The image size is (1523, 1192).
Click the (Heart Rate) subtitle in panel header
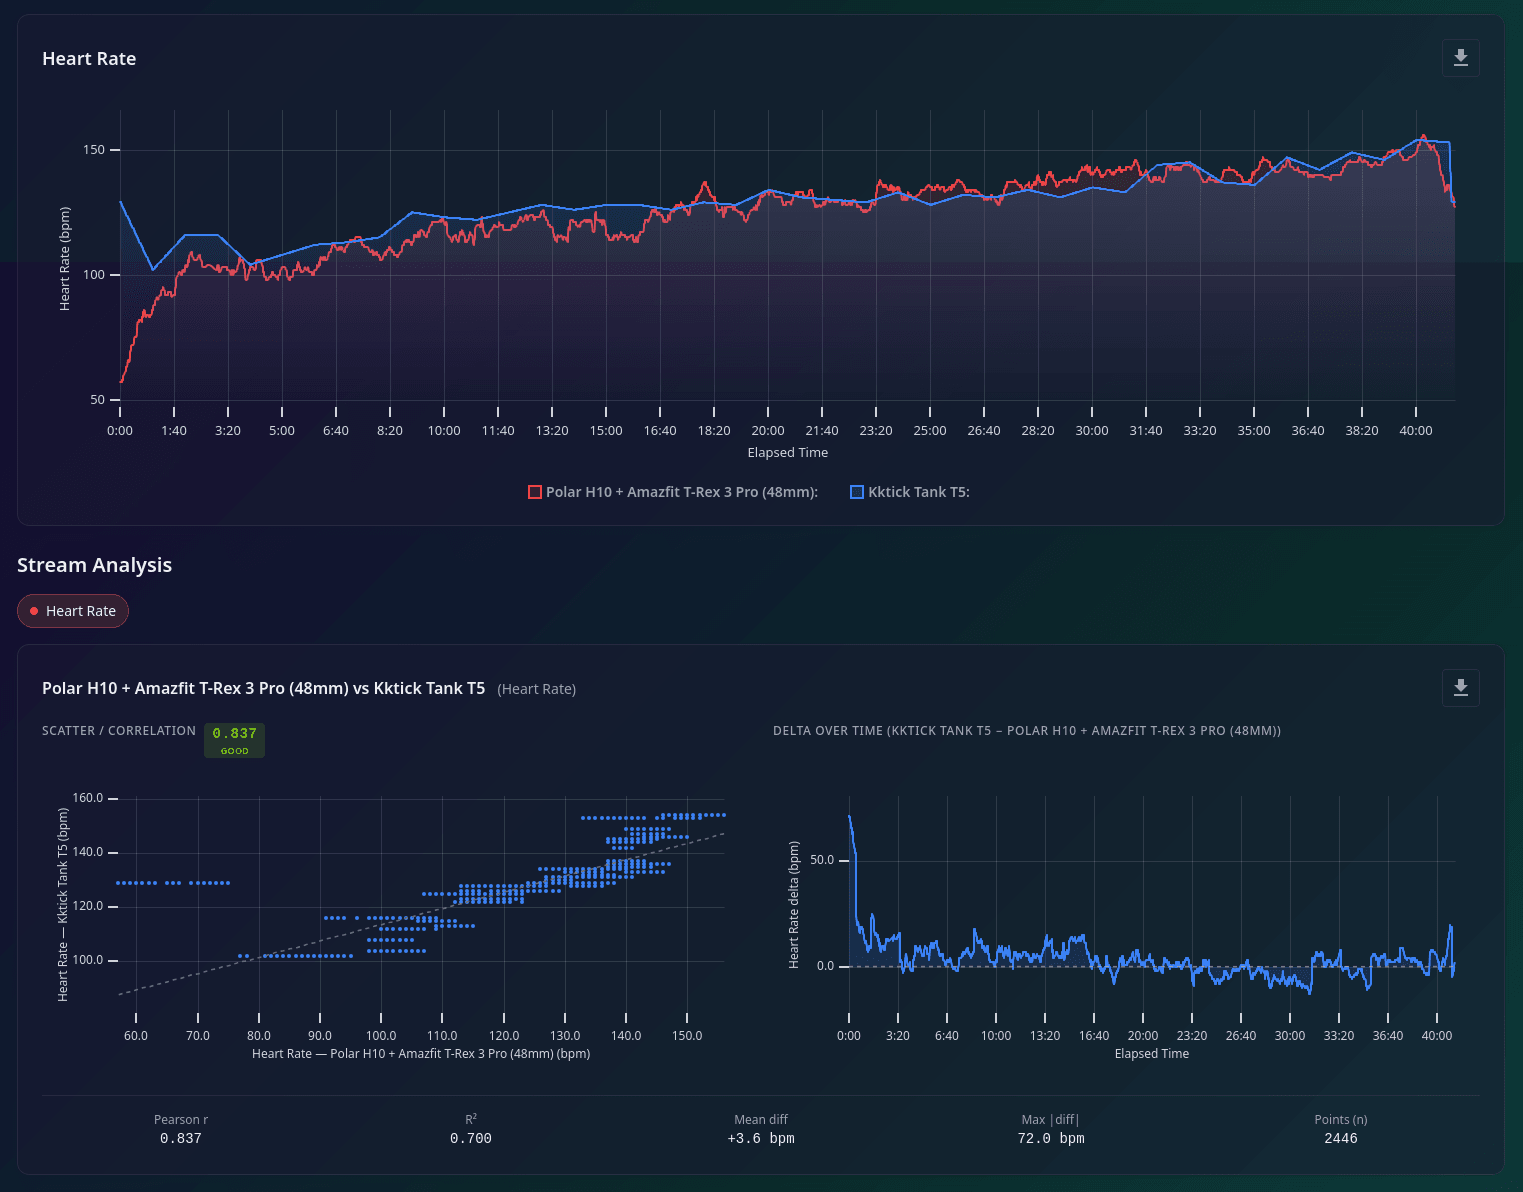[x=537, y=689]
